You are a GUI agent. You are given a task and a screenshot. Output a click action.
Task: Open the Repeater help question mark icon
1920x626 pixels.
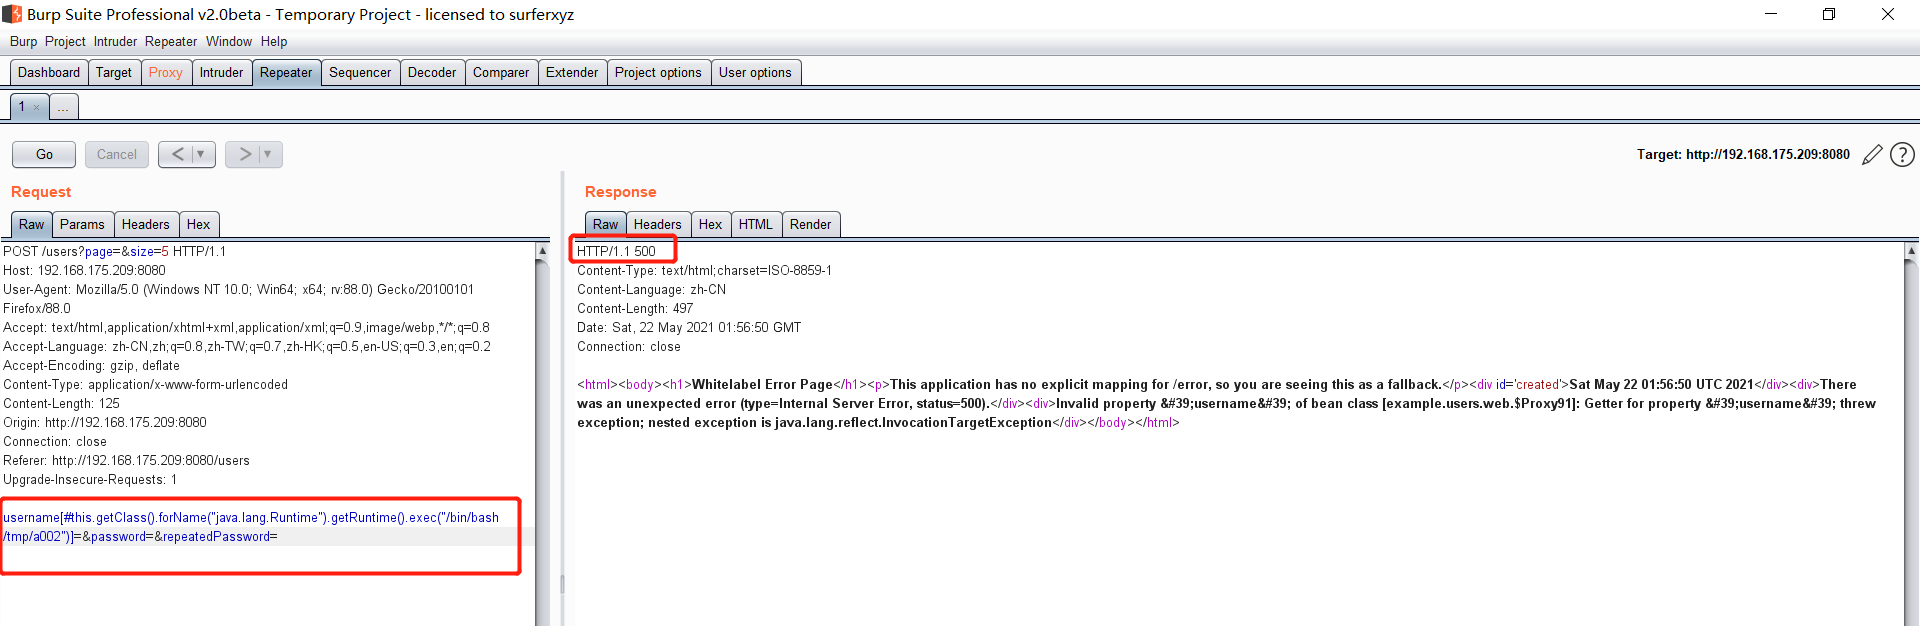tap(1903, 155)
